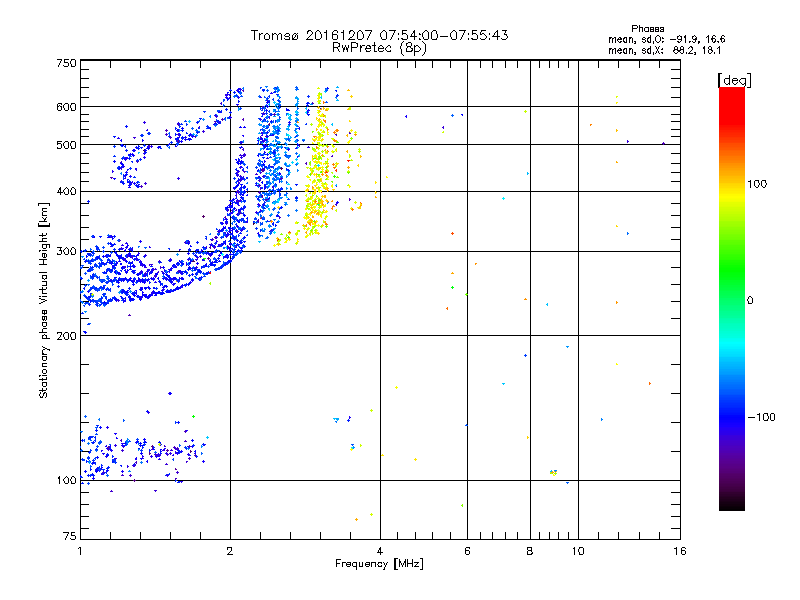Click the y-axis tick label '750'
The height and width of the screenshot is (600, 800).
coord(66,63)
